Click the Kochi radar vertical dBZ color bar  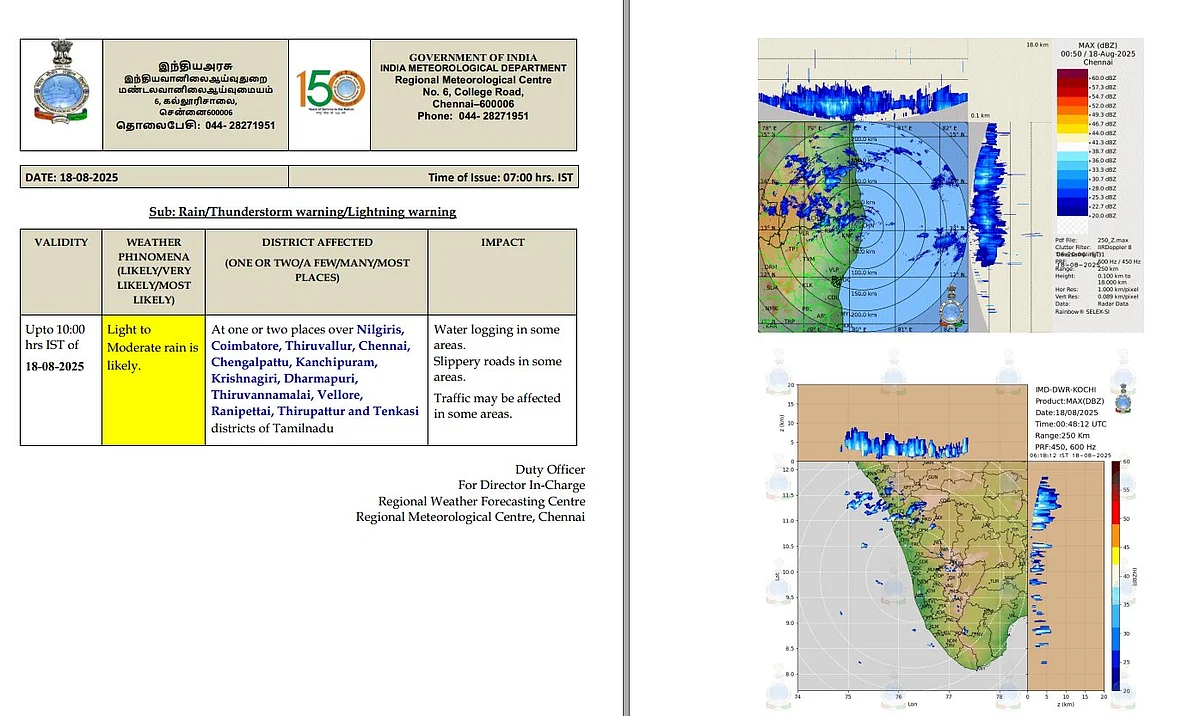point(1116,575)
